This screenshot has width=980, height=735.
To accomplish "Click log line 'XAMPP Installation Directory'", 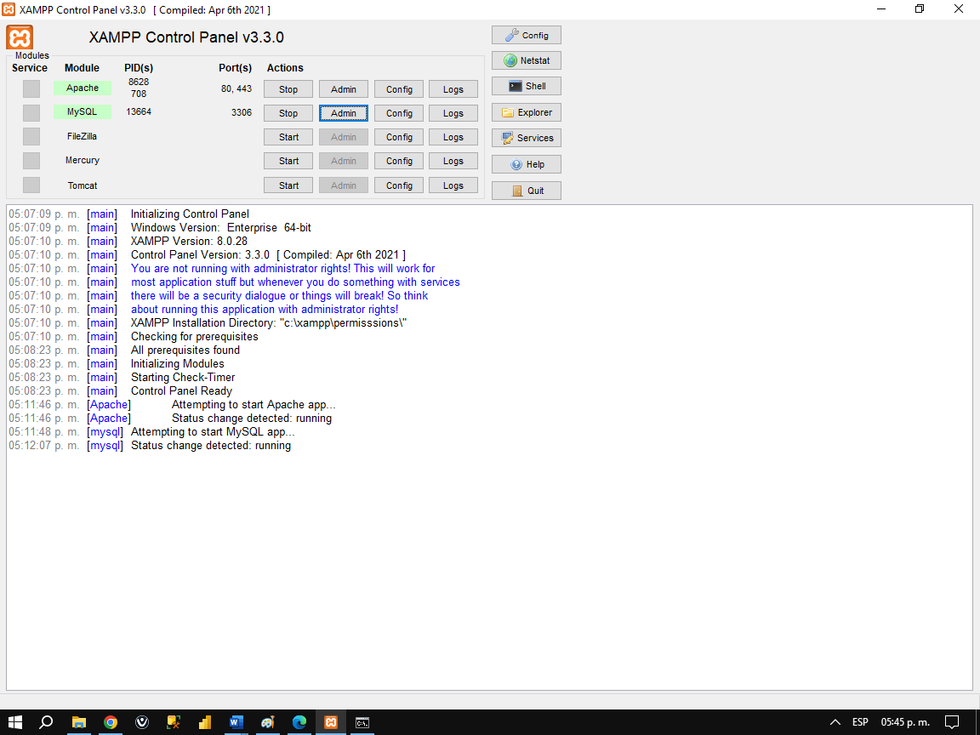I will point(269,323).
